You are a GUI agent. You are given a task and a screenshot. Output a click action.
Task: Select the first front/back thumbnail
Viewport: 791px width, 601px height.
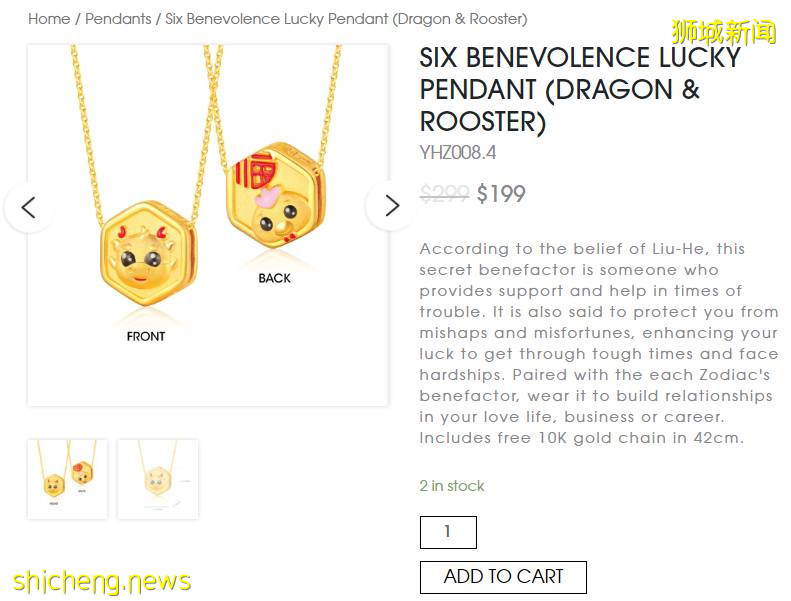(67, 479)
